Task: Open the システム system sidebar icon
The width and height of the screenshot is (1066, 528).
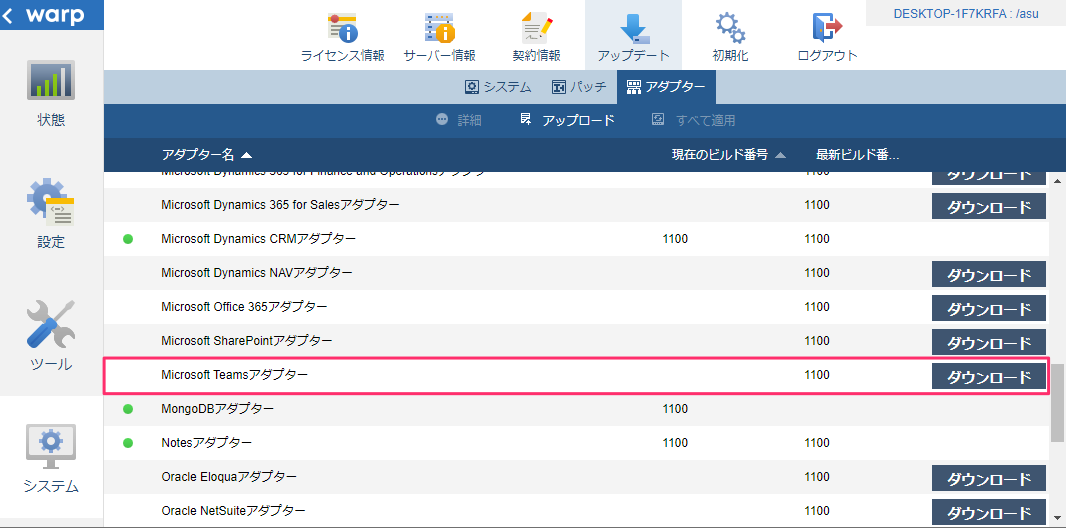Action: (51, 446)
